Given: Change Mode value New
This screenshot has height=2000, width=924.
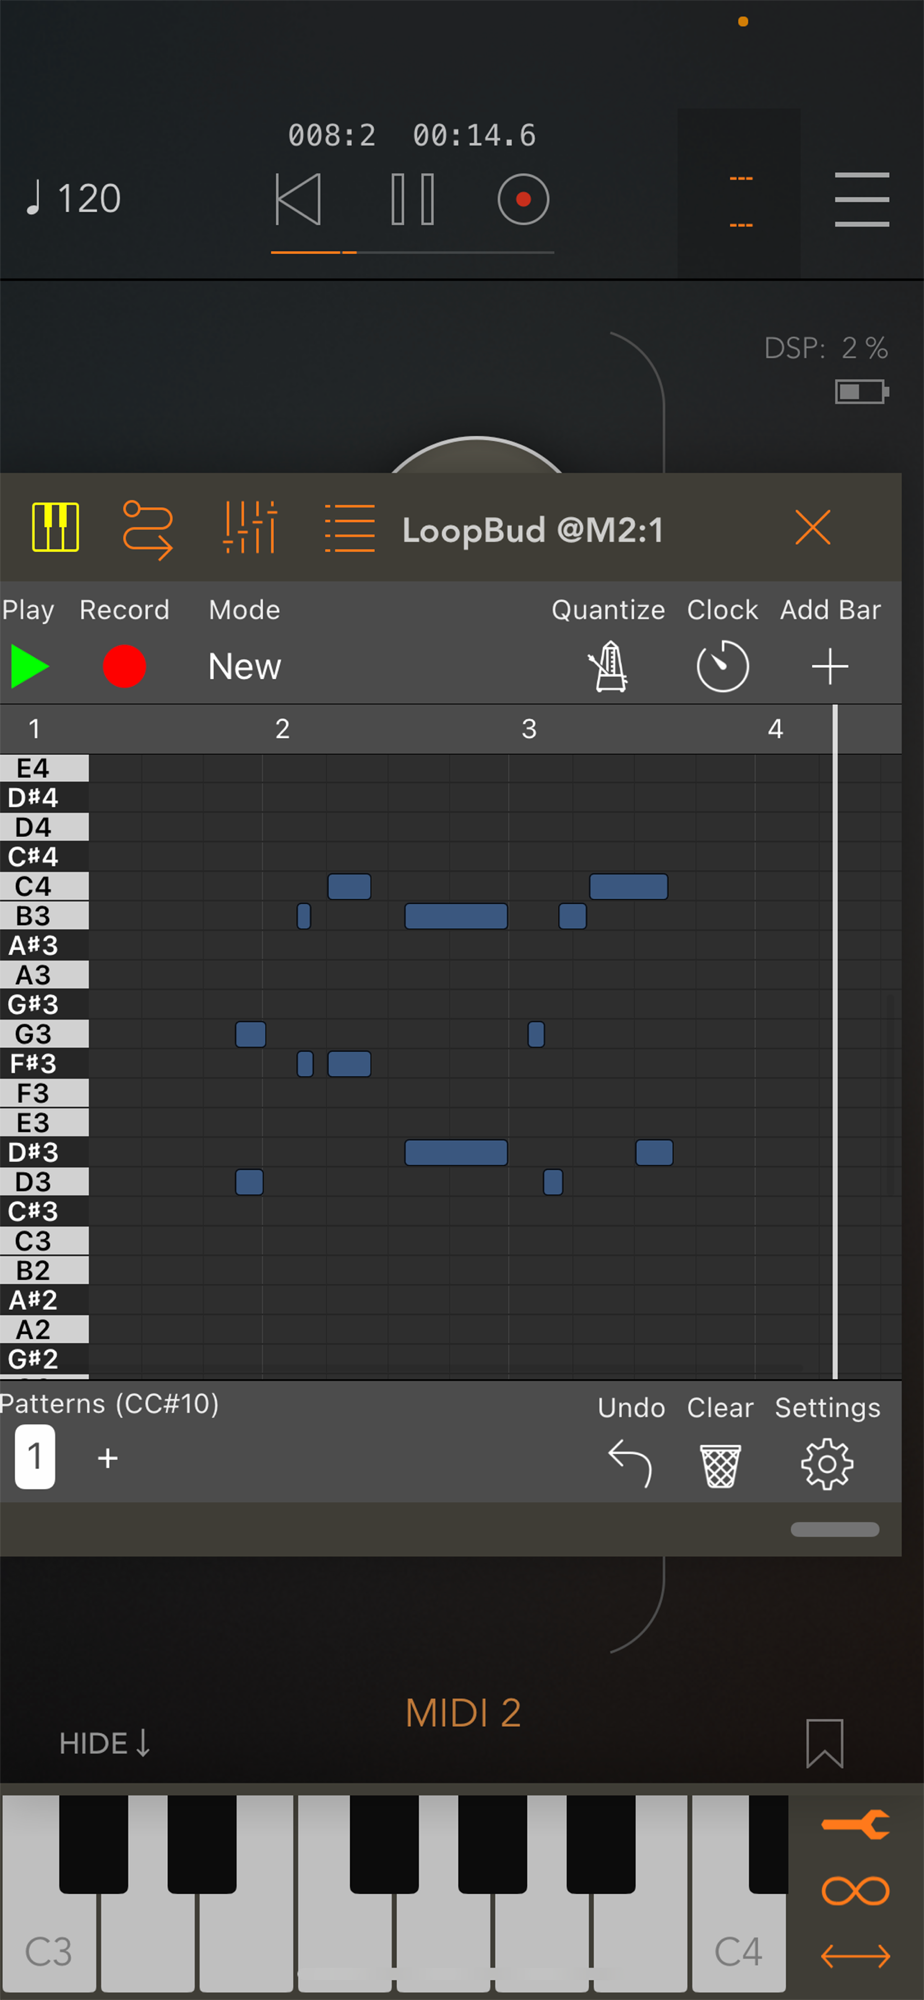Looking at the screenshot, I should [x=245, y=667].
